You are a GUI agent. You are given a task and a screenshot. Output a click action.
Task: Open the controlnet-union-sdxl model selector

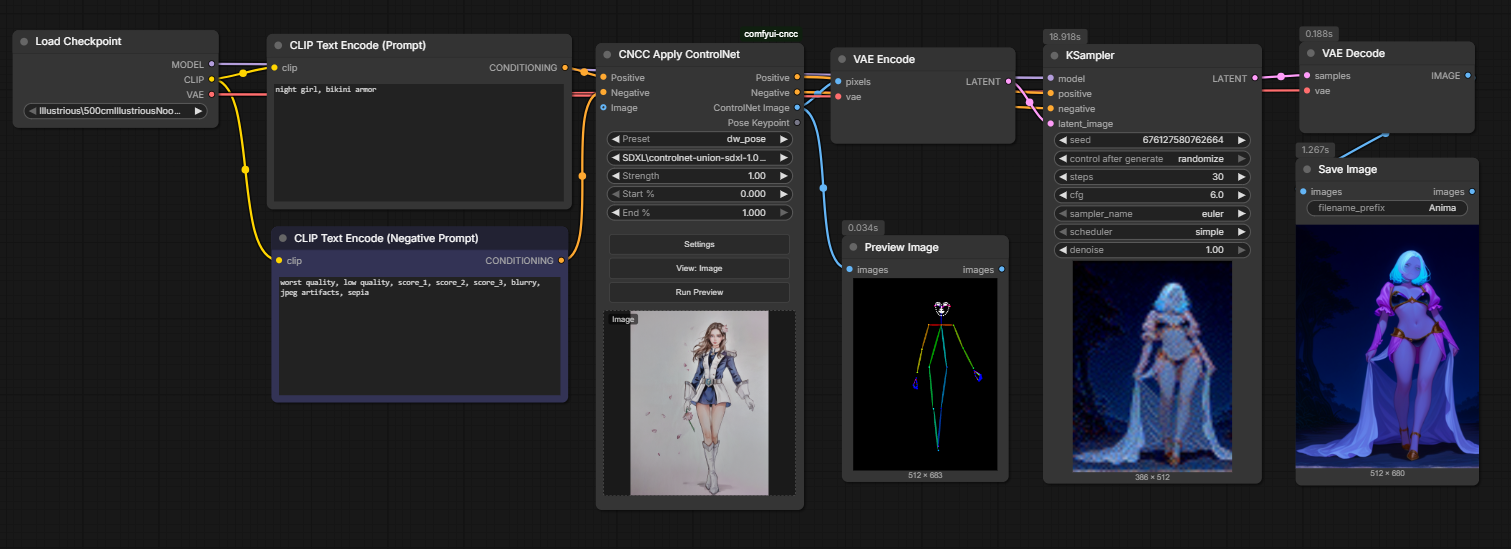pos(700,158)
